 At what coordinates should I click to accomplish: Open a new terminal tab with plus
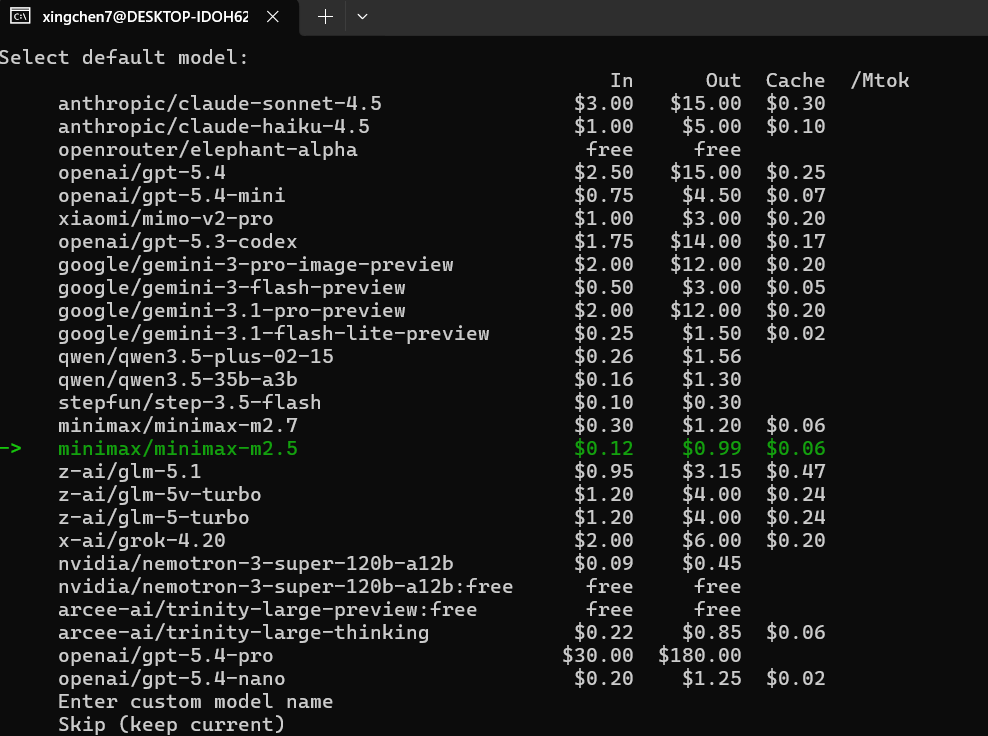point(325,17)
